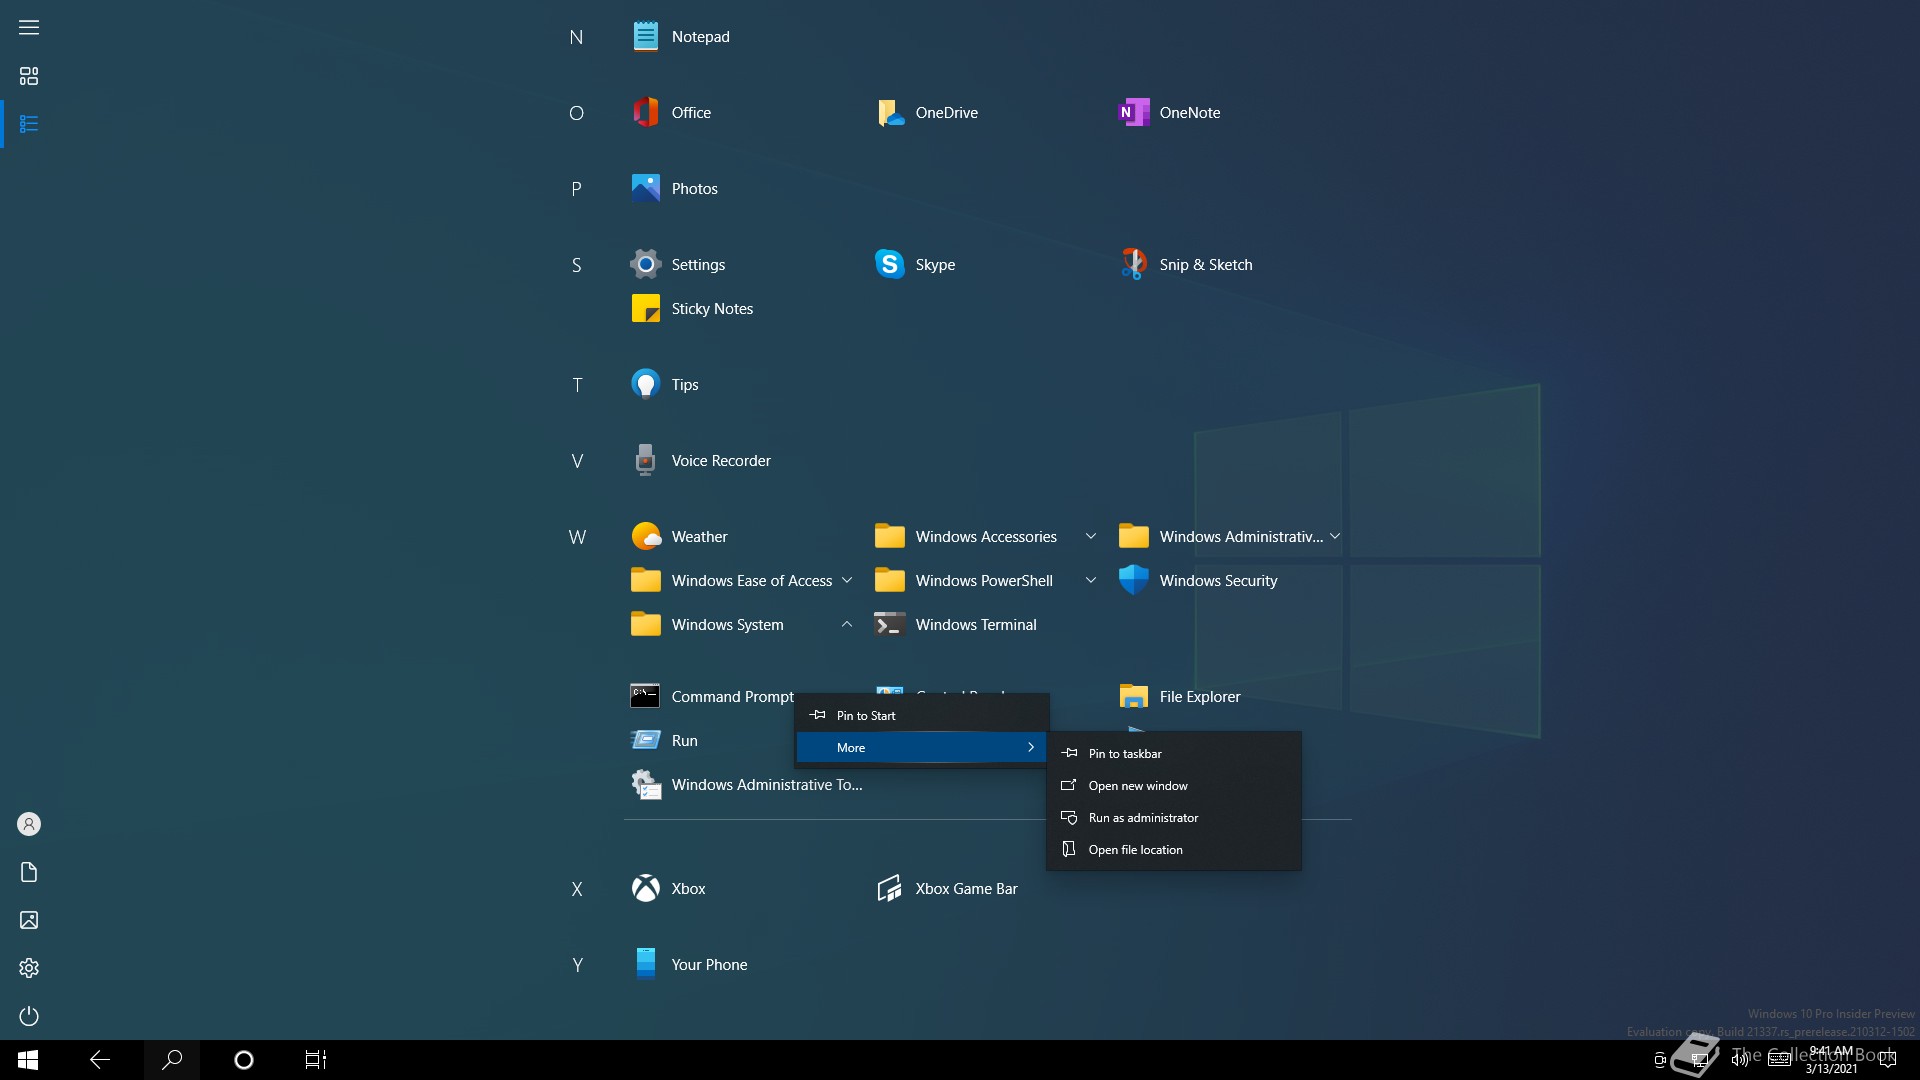Expand the Windows PowerShell folder

(x=985, y=581)
